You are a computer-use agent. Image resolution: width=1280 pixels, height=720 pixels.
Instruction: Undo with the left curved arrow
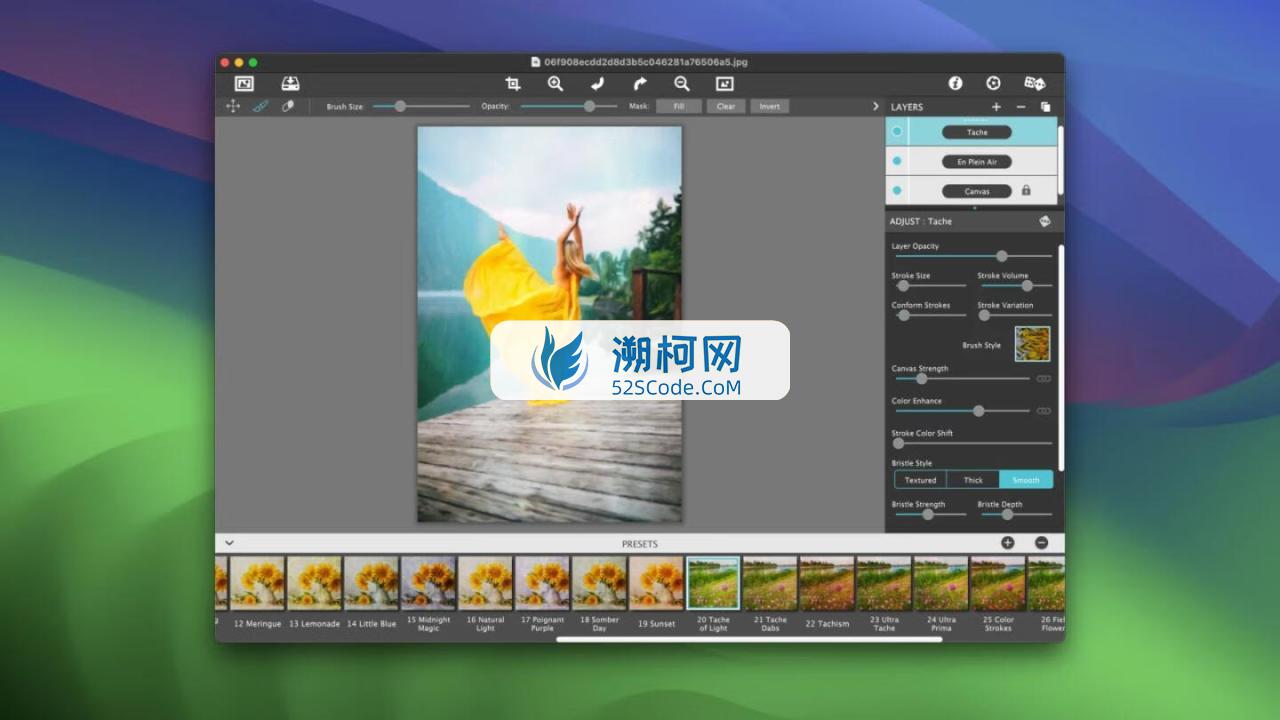tap(597, 84)
